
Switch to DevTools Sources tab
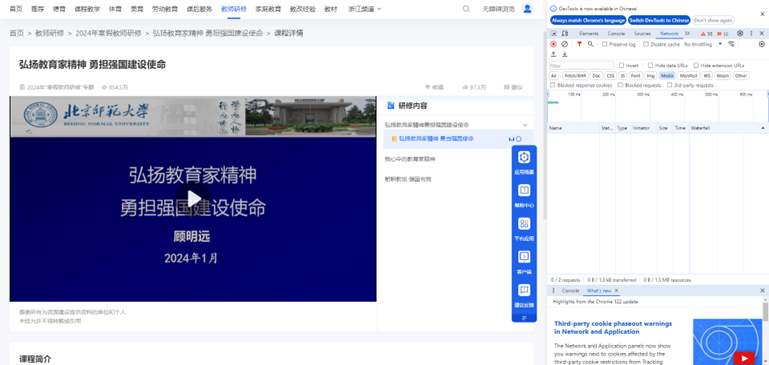coord(642,33)
